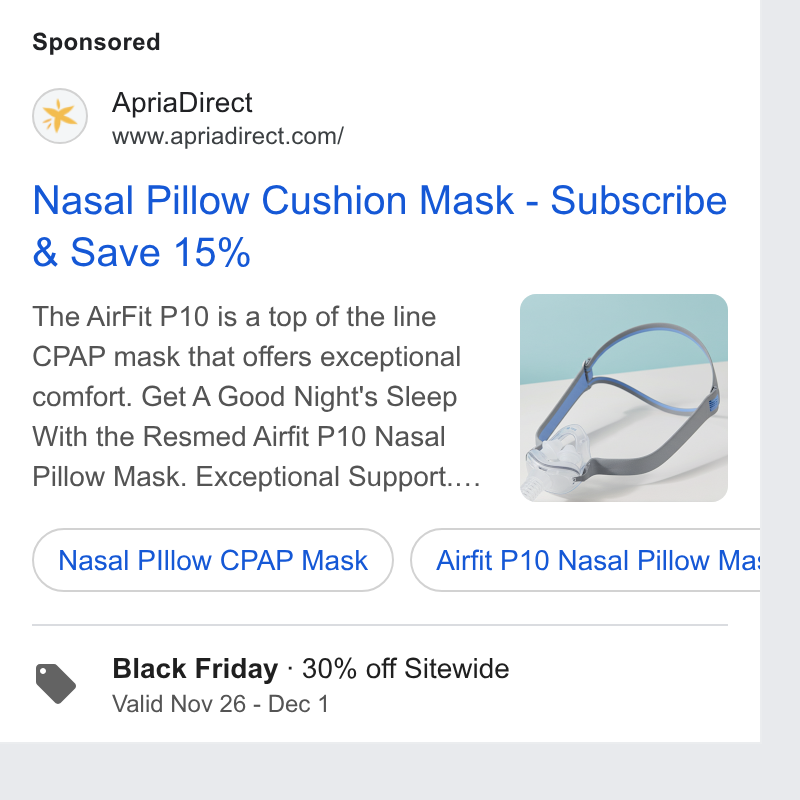Click the divider line above Black Friday promotion
The image size is (800, 800).
pyautogui.click(x=380, y=624)
